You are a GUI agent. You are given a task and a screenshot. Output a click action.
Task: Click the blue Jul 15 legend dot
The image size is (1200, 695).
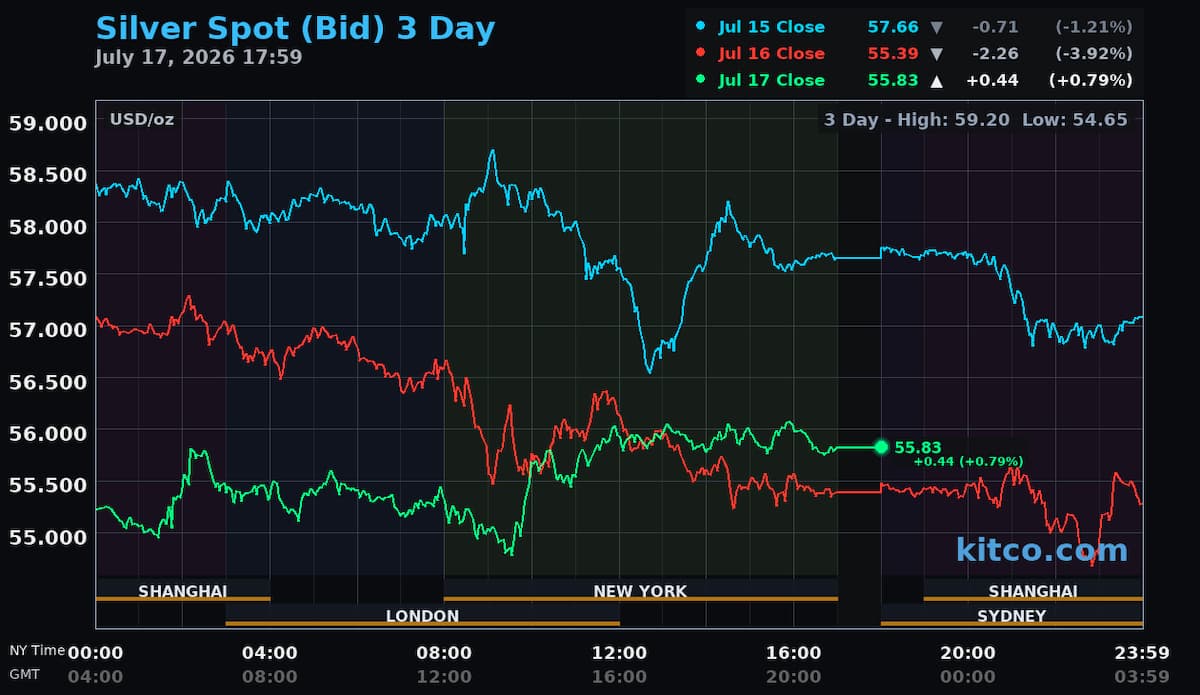(700, 27)
